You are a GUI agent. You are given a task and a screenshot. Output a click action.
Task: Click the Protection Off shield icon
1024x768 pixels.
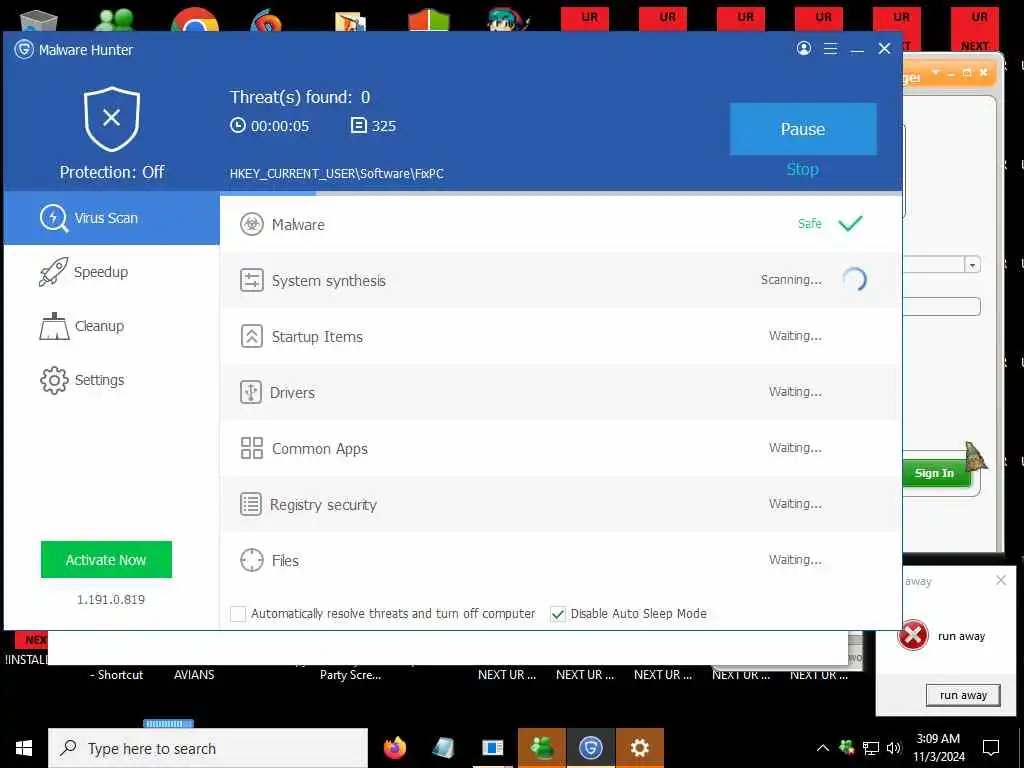(112, 118)
